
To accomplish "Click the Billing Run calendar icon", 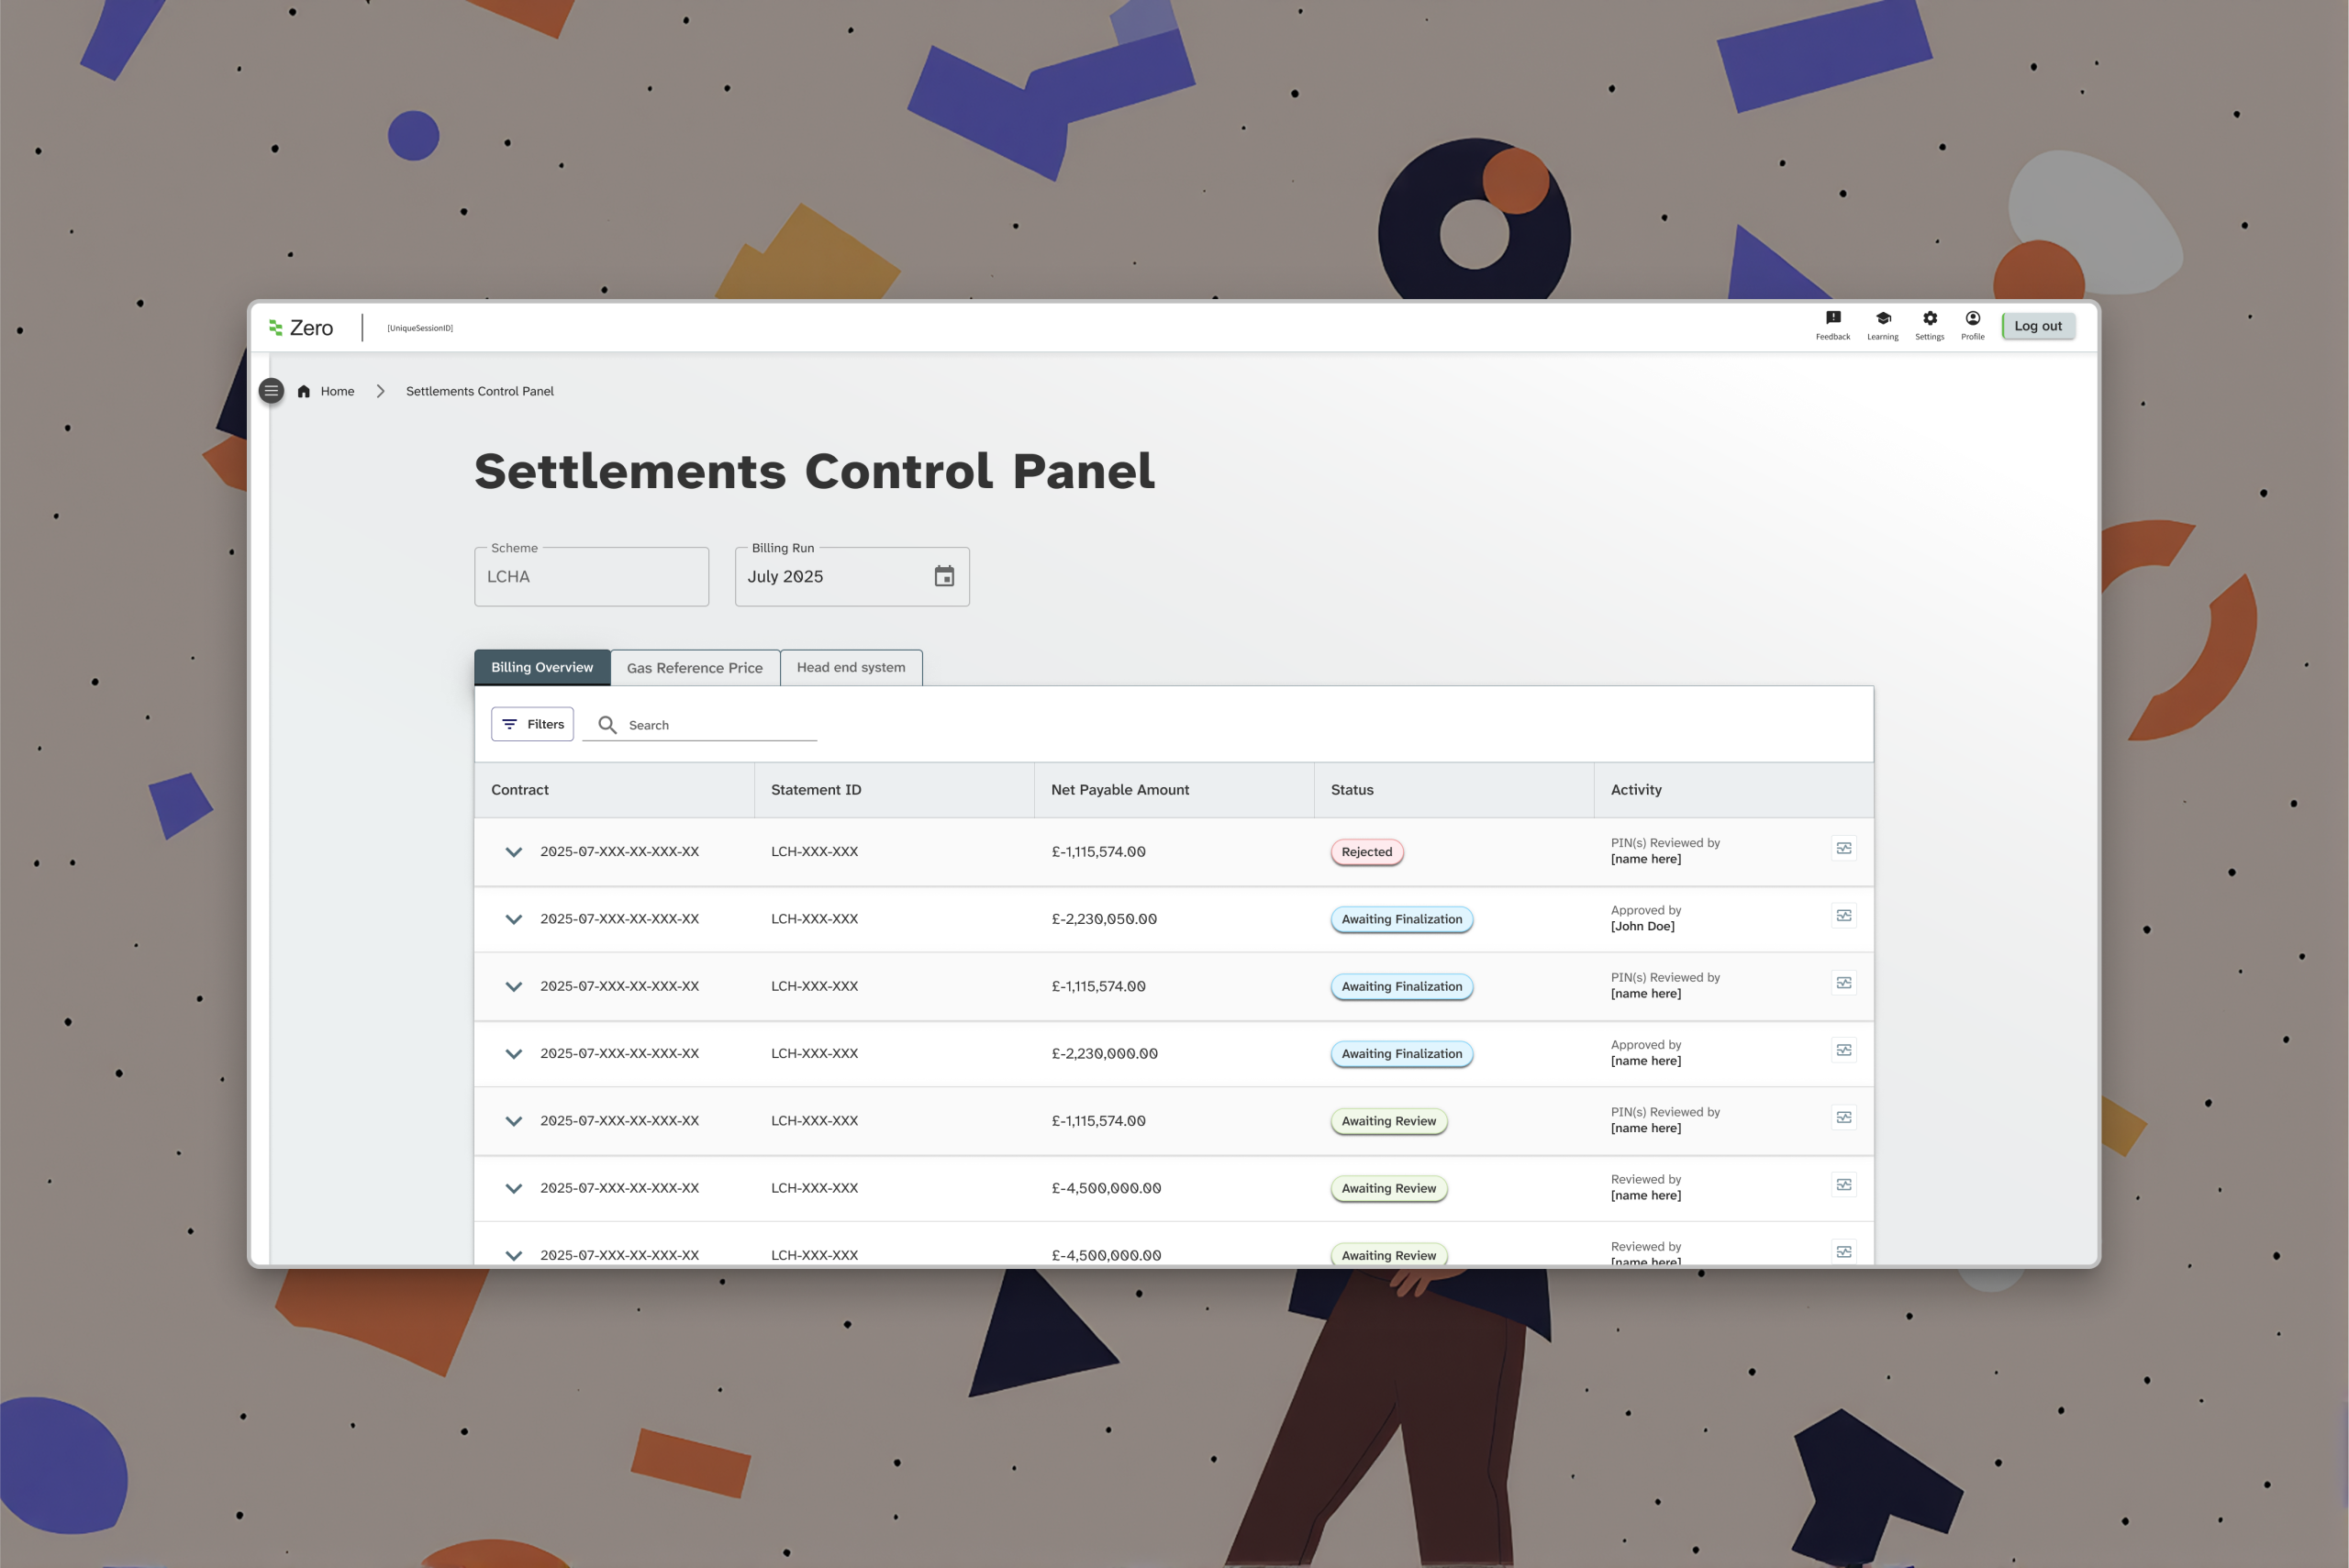I will [944, 576].
